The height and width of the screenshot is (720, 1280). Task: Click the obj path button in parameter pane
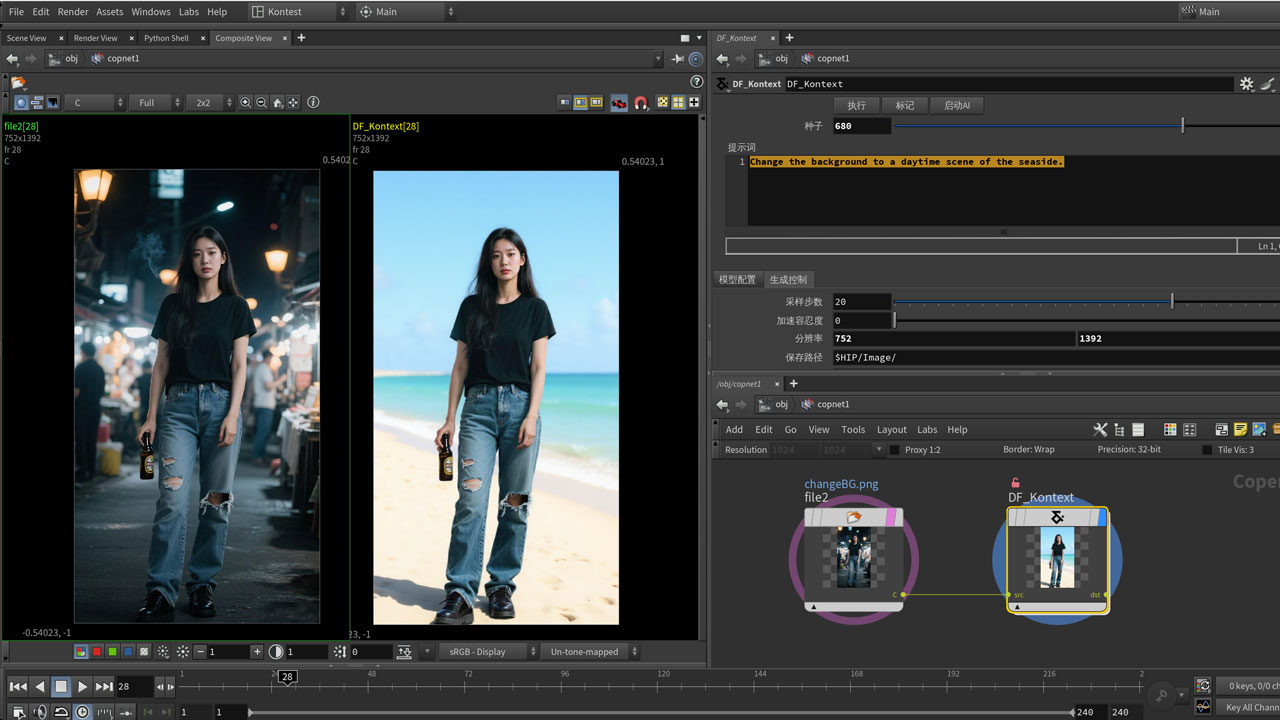[x=774, y=59]
